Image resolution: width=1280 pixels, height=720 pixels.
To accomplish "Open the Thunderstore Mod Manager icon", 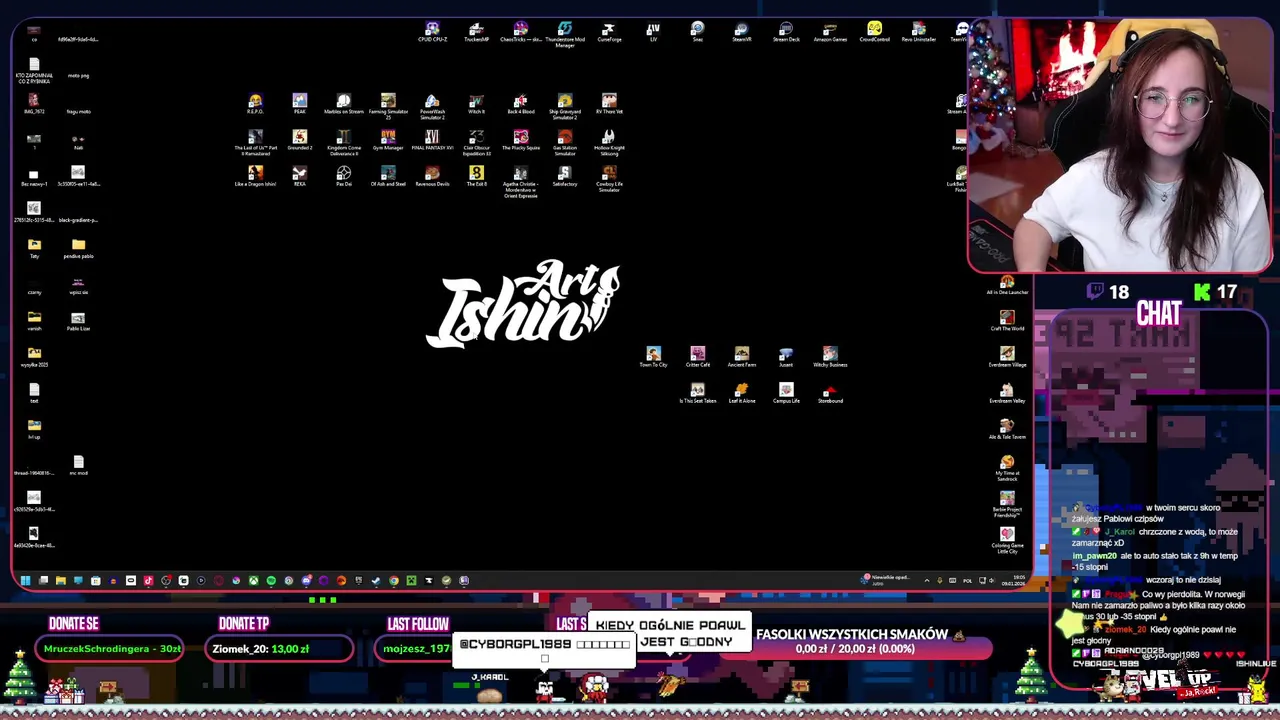I will pyautogui.click(x=565, y=34).
